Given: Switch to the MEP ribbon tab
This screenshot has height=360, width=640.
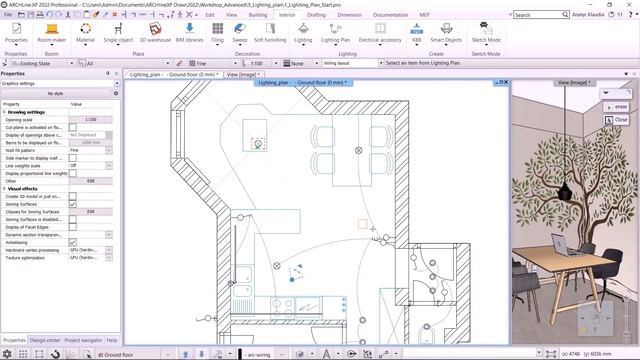Looking at the screenshot, I should [424, 15].
